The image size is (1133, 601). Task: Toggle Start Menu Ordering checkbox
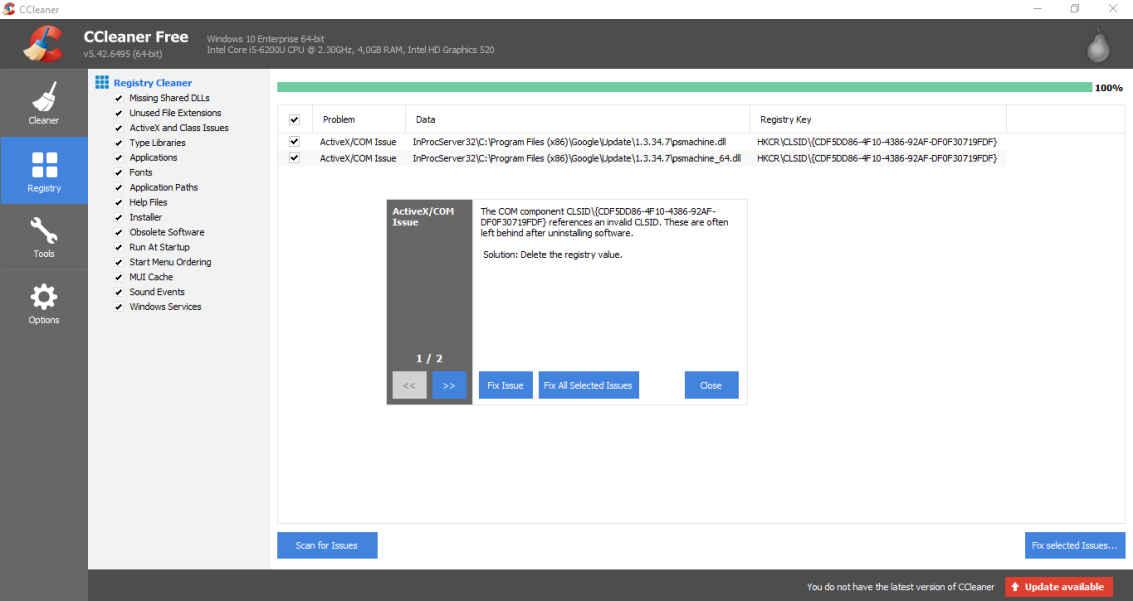(119, 262)
